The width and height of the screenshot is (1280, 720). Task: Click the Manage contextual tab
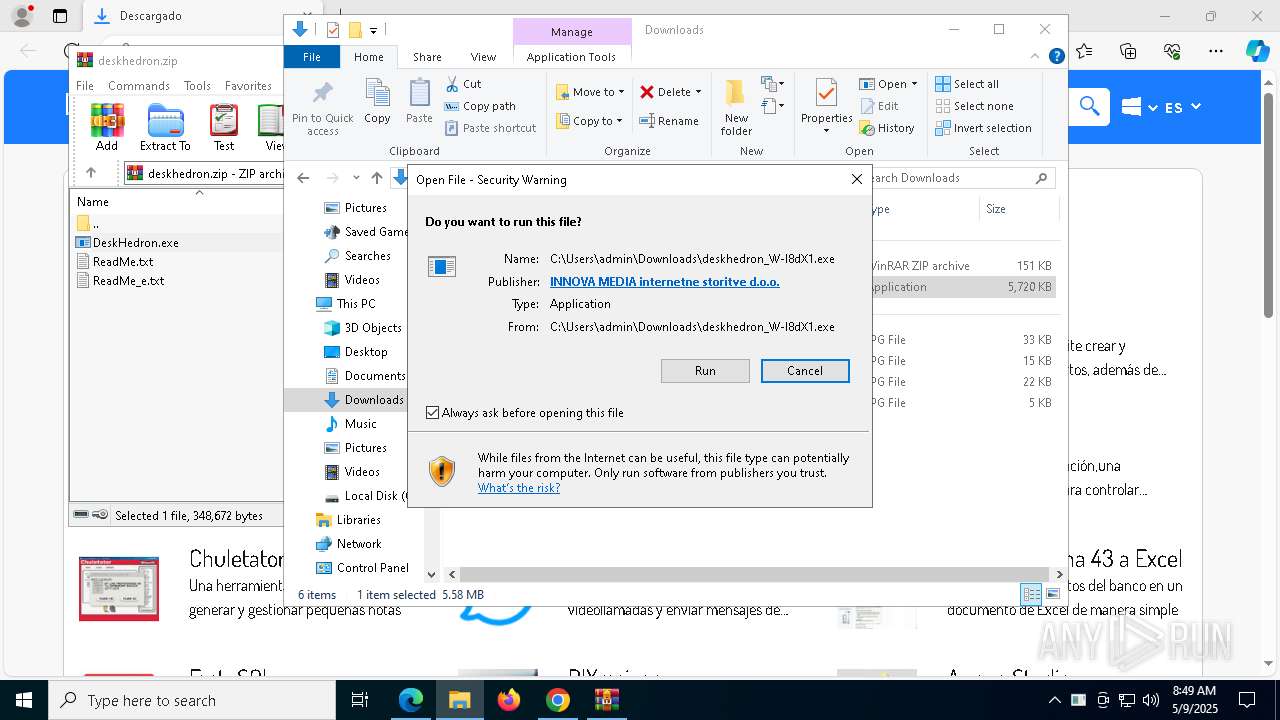[572, 32]
